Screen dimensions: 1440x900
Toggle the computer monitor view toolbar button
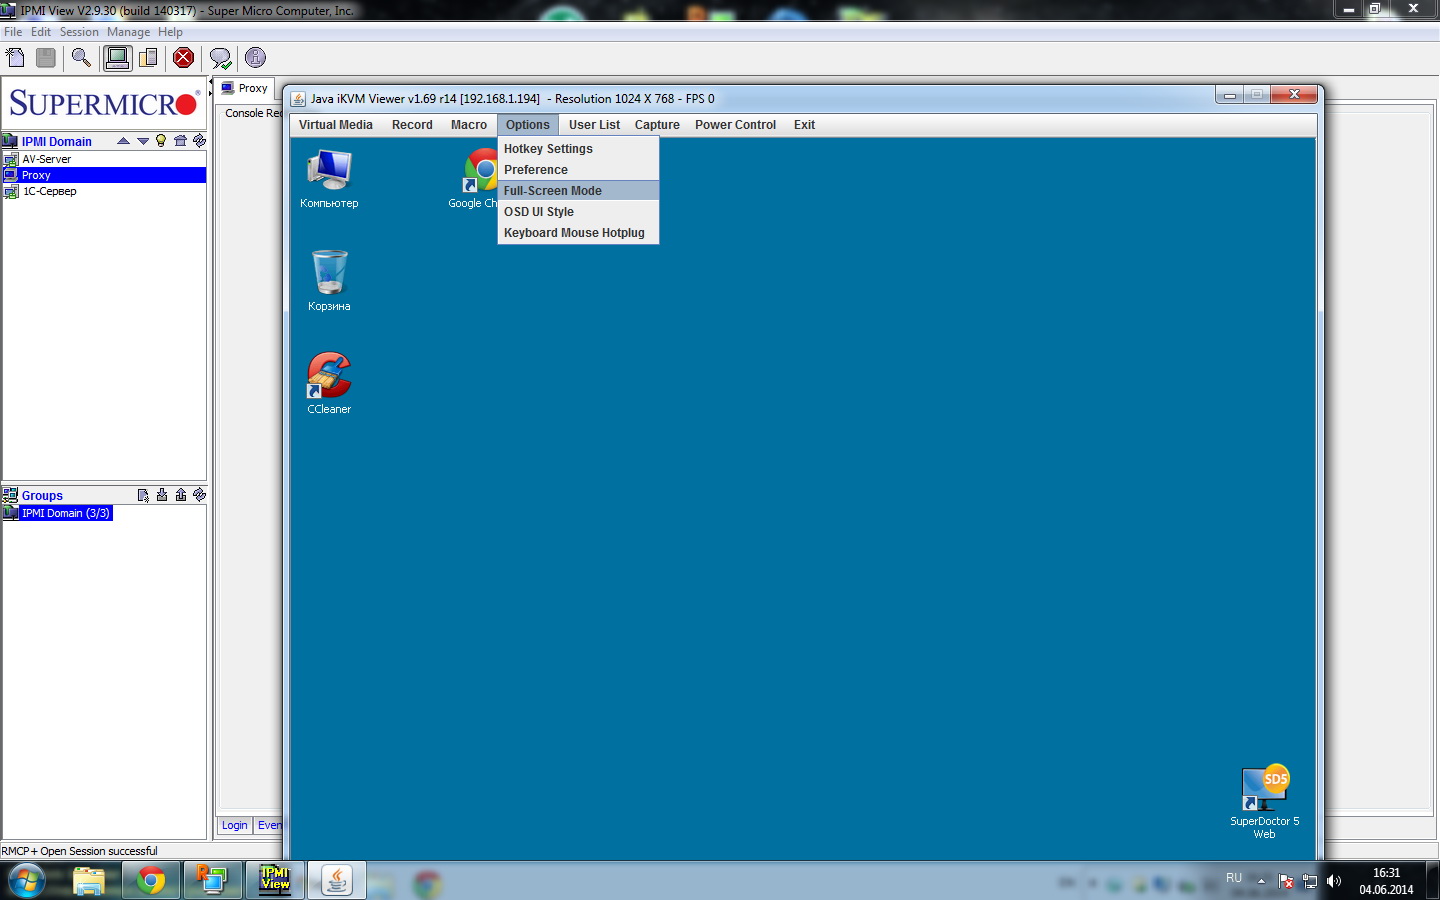(117, 58)
